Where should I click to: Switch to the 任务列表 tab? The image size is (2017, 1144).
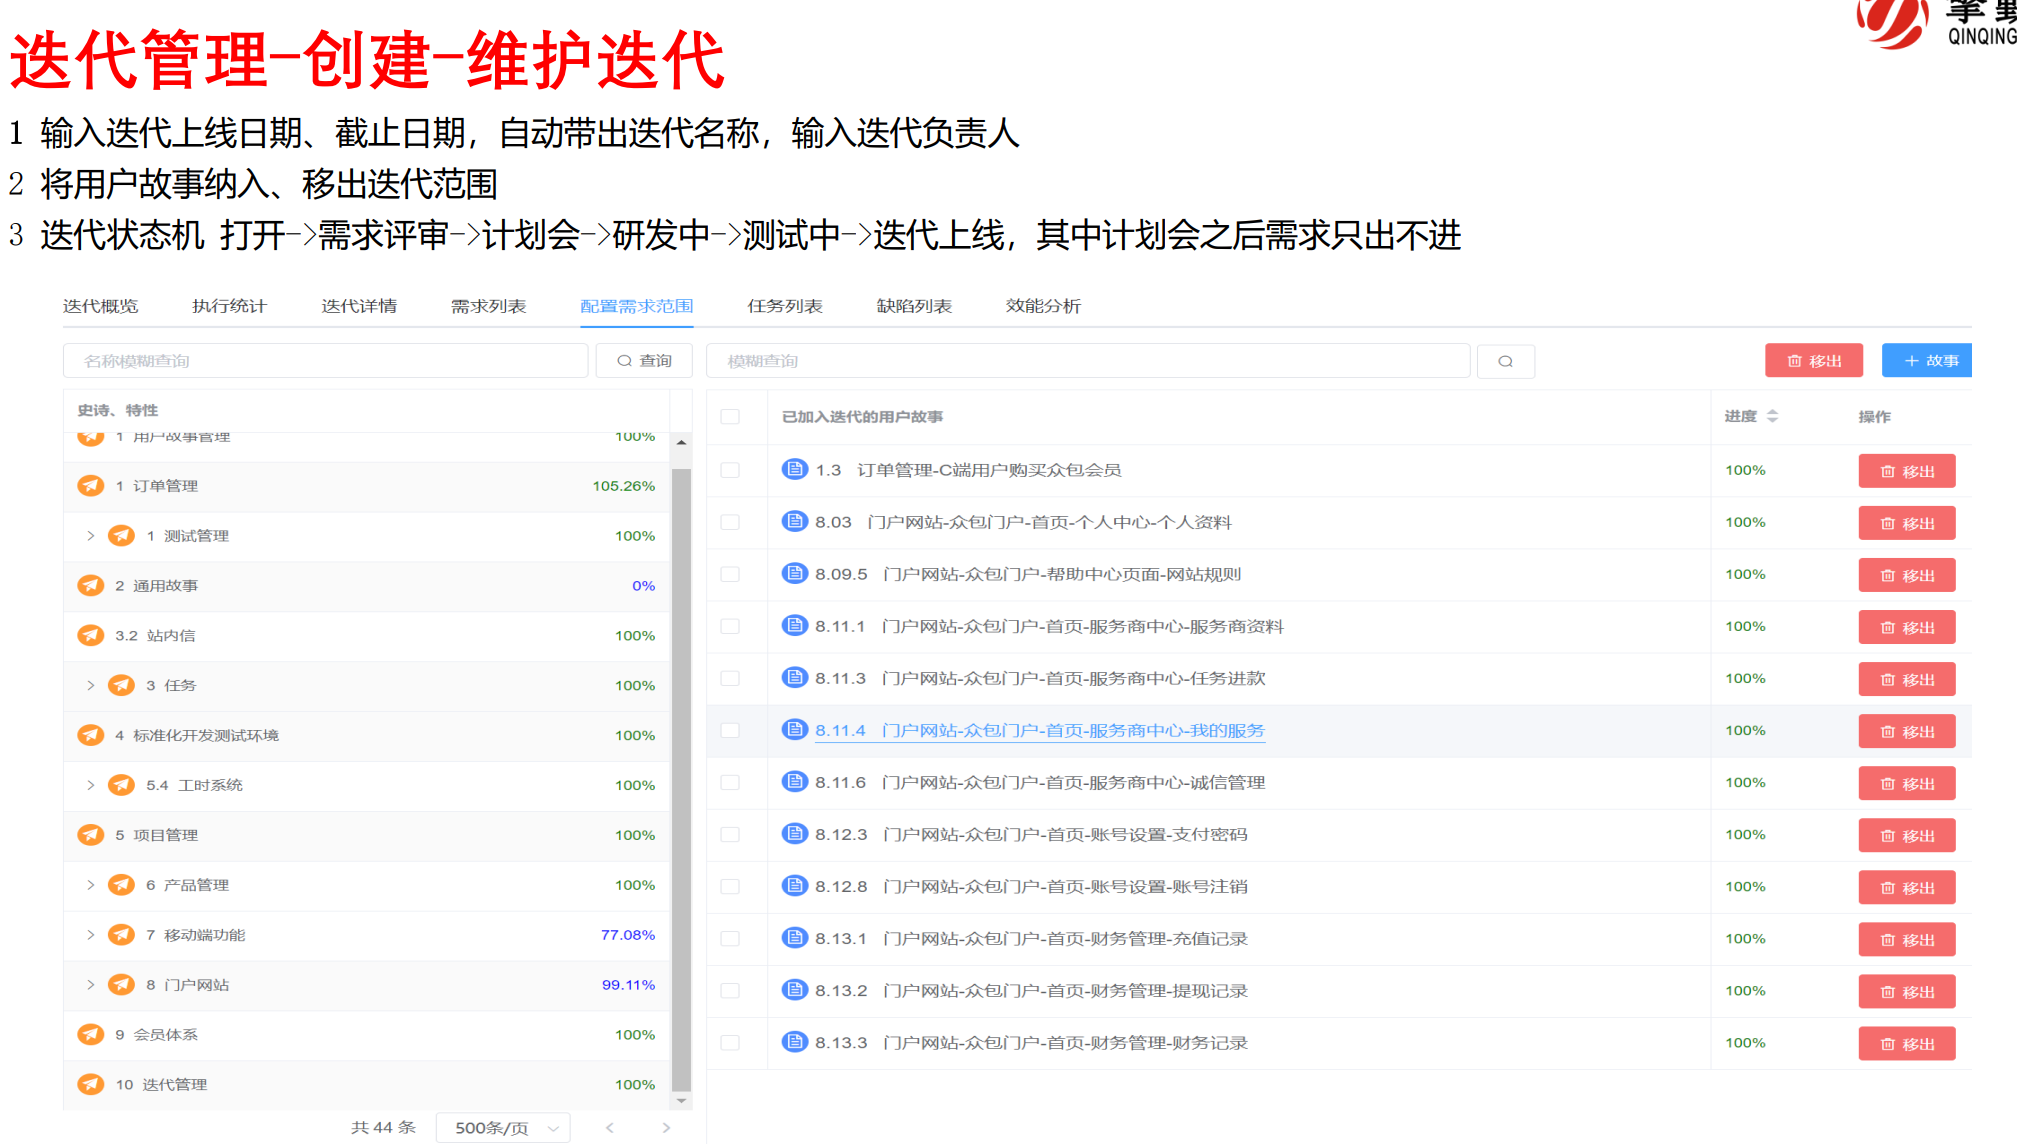(784, 306)
